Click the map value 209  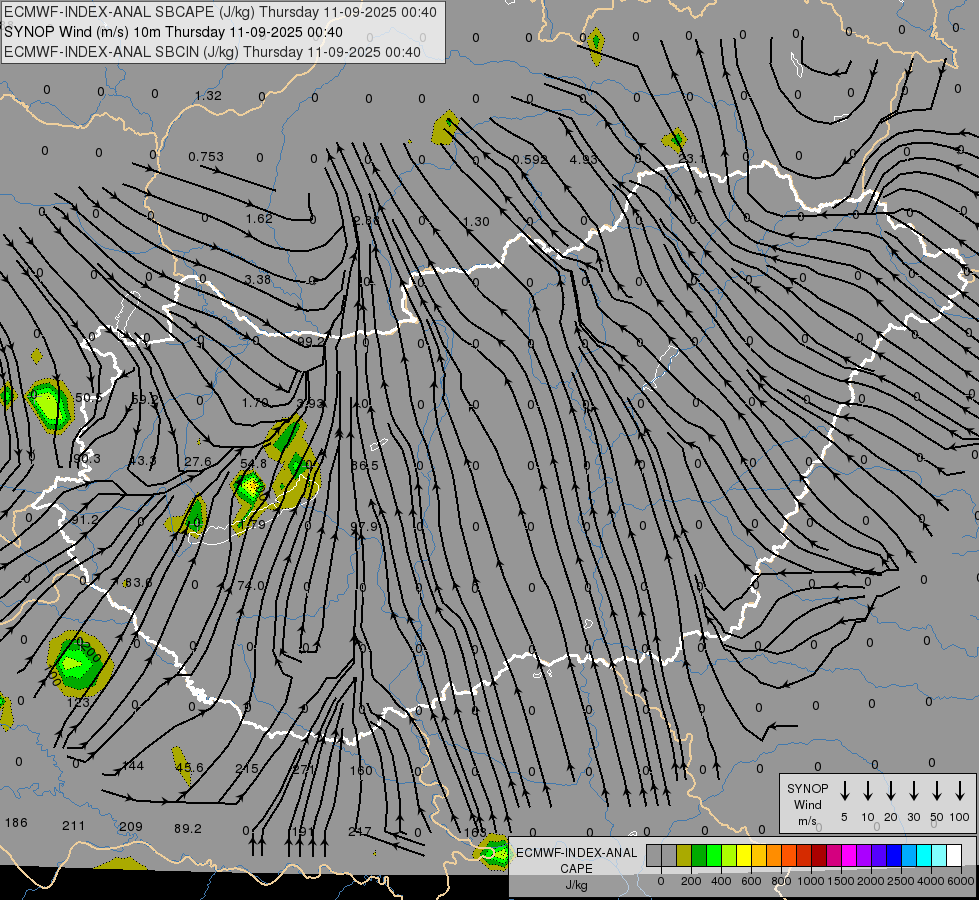pos(130,827)
